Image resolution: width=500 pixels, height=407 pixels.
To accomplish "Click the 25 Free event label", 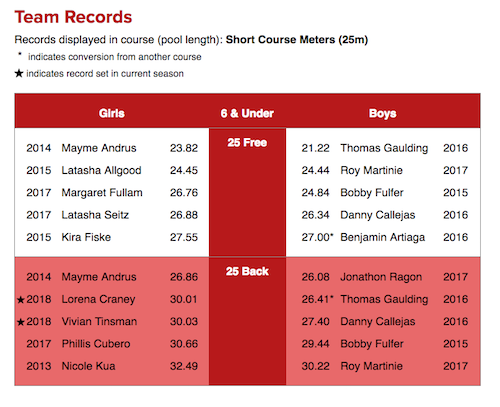I will coord(247,142).
